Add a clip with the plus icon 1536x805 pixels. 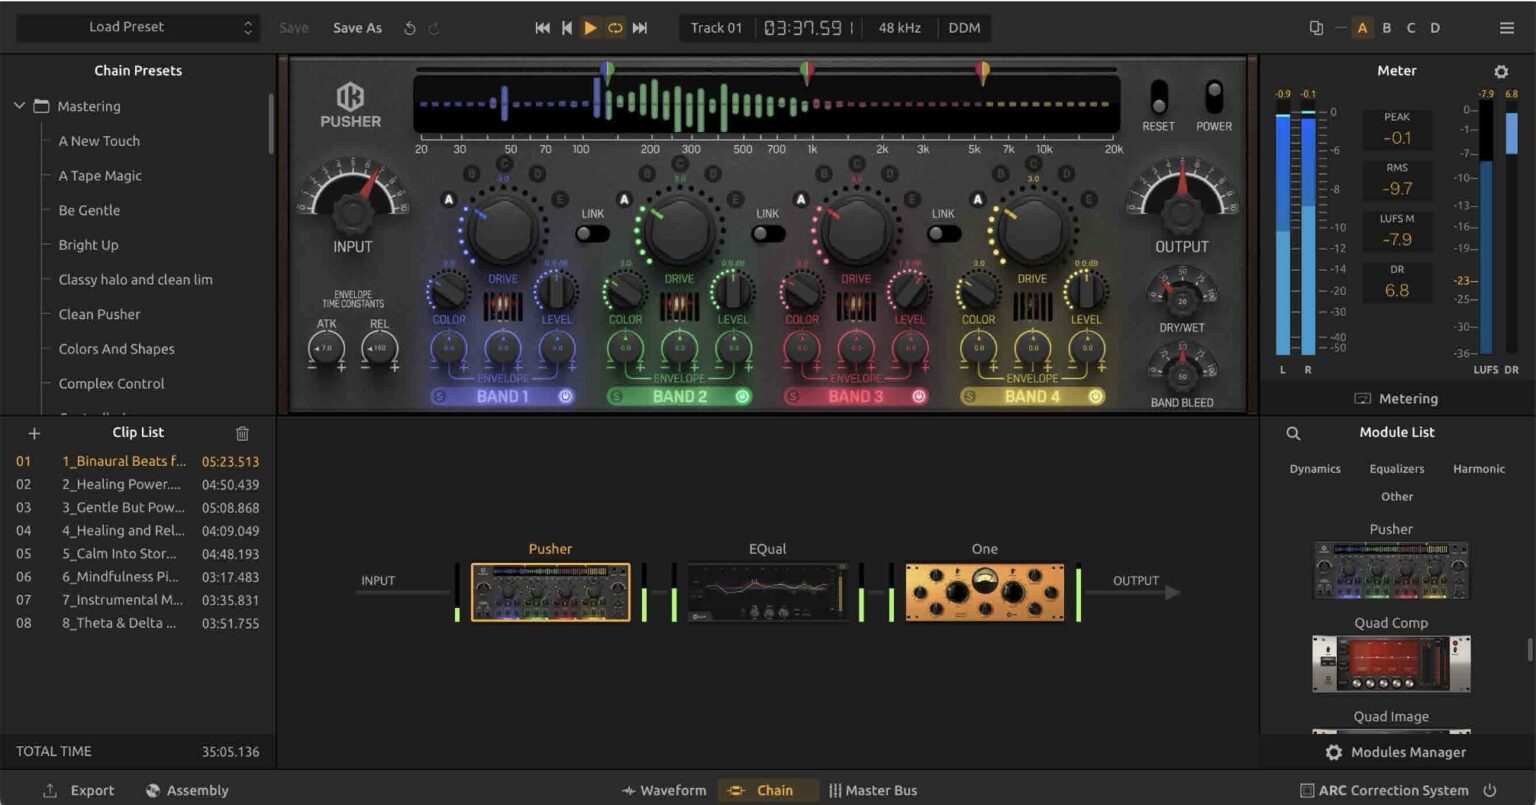(x=34, y=433)
